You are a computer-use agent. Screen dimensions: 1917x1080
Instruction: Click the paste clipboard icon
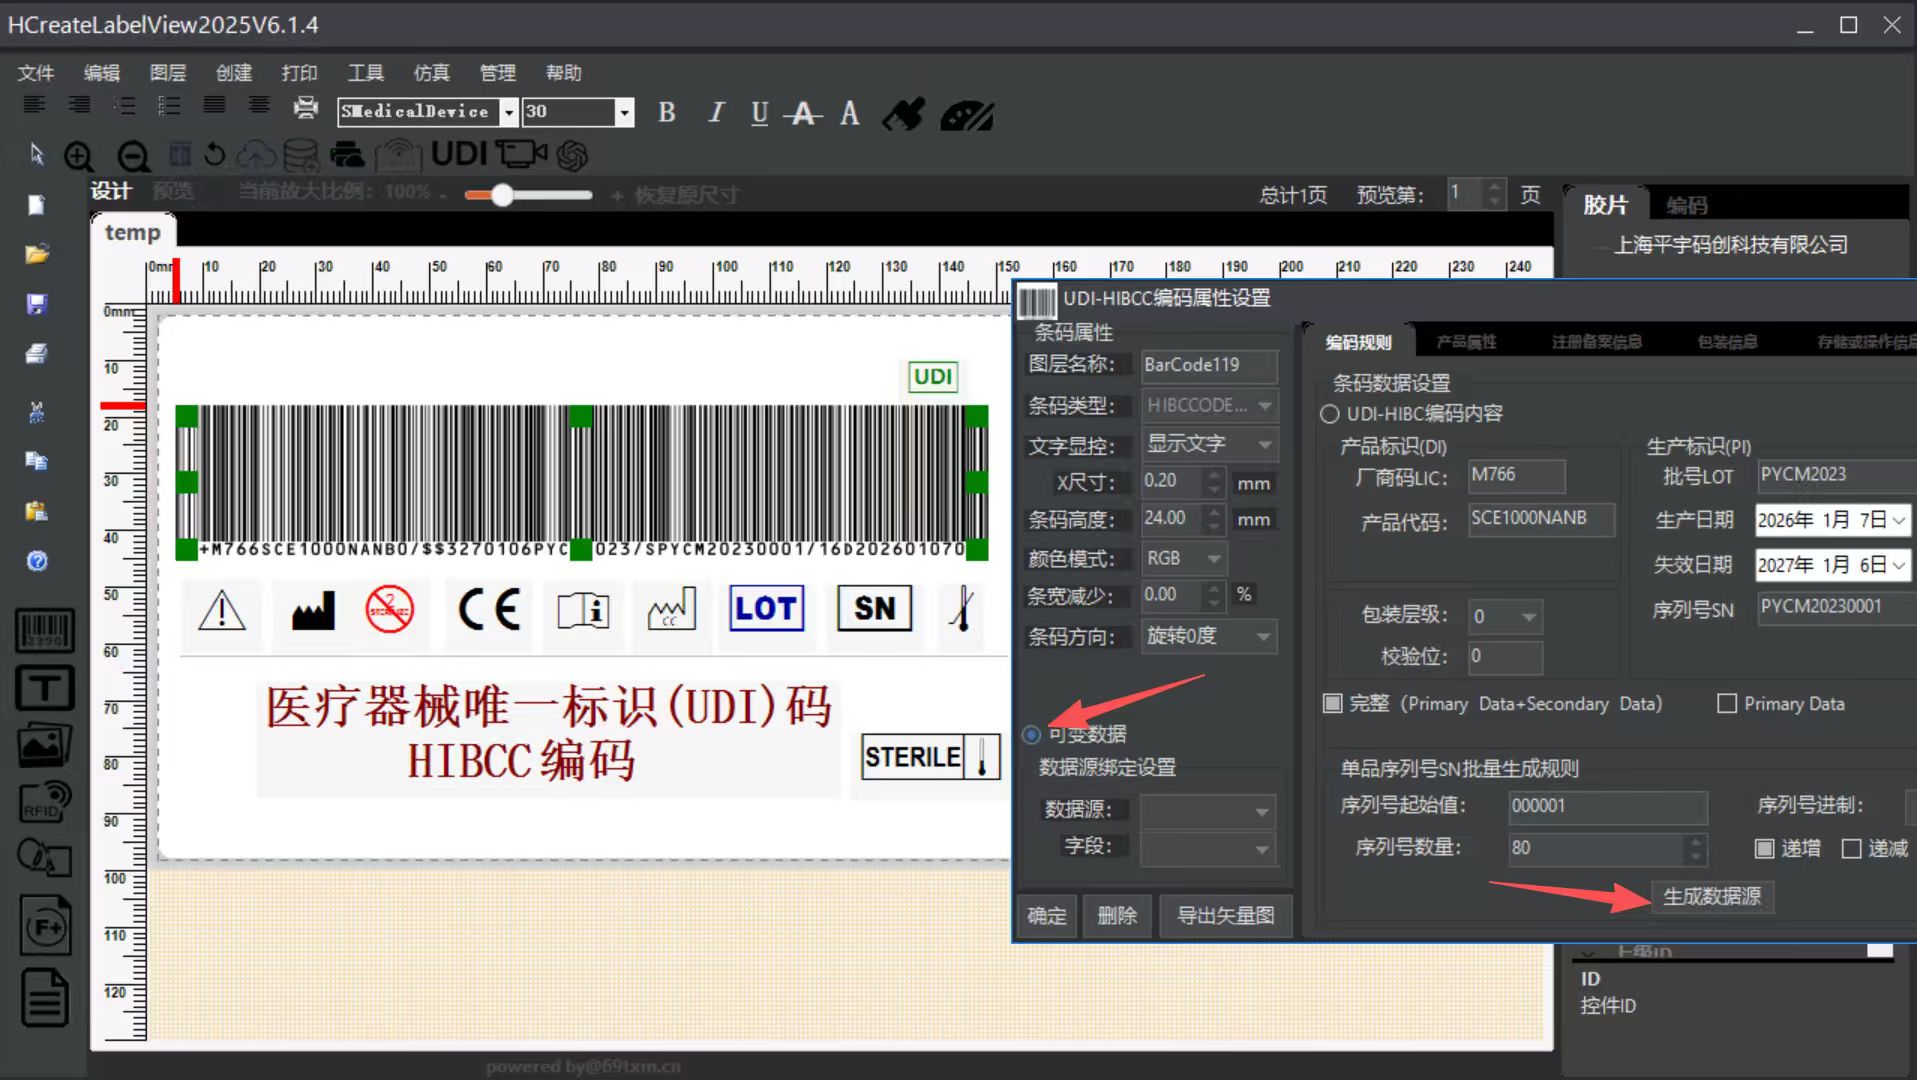point(37,511)
